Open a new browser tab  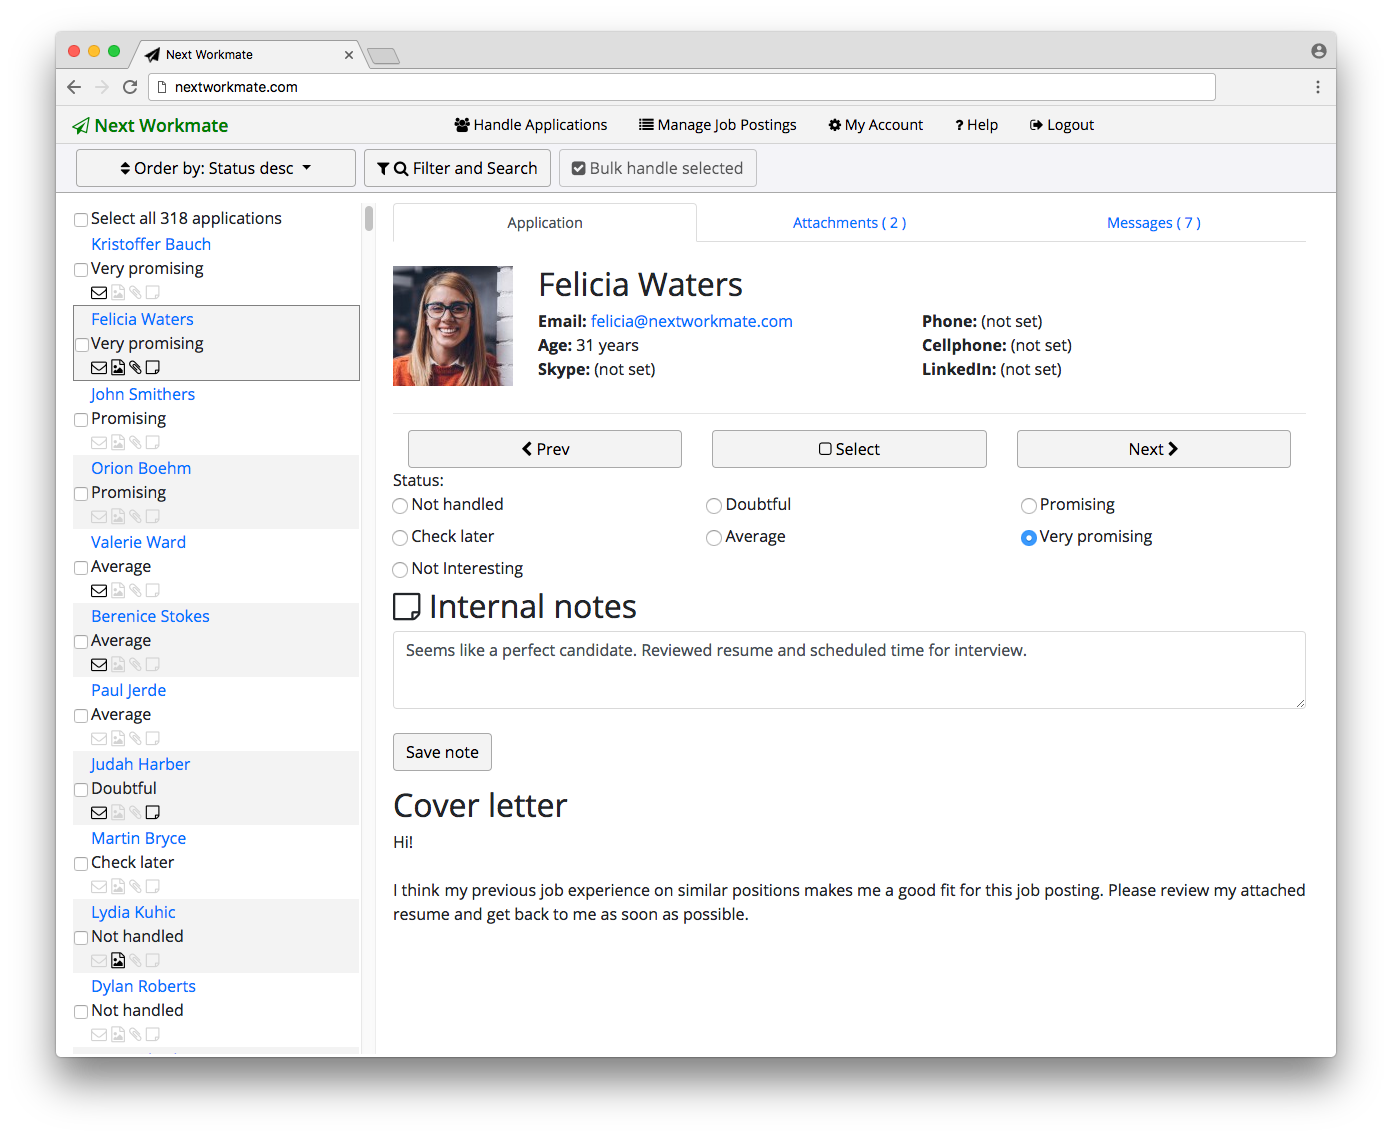[383, 56]
